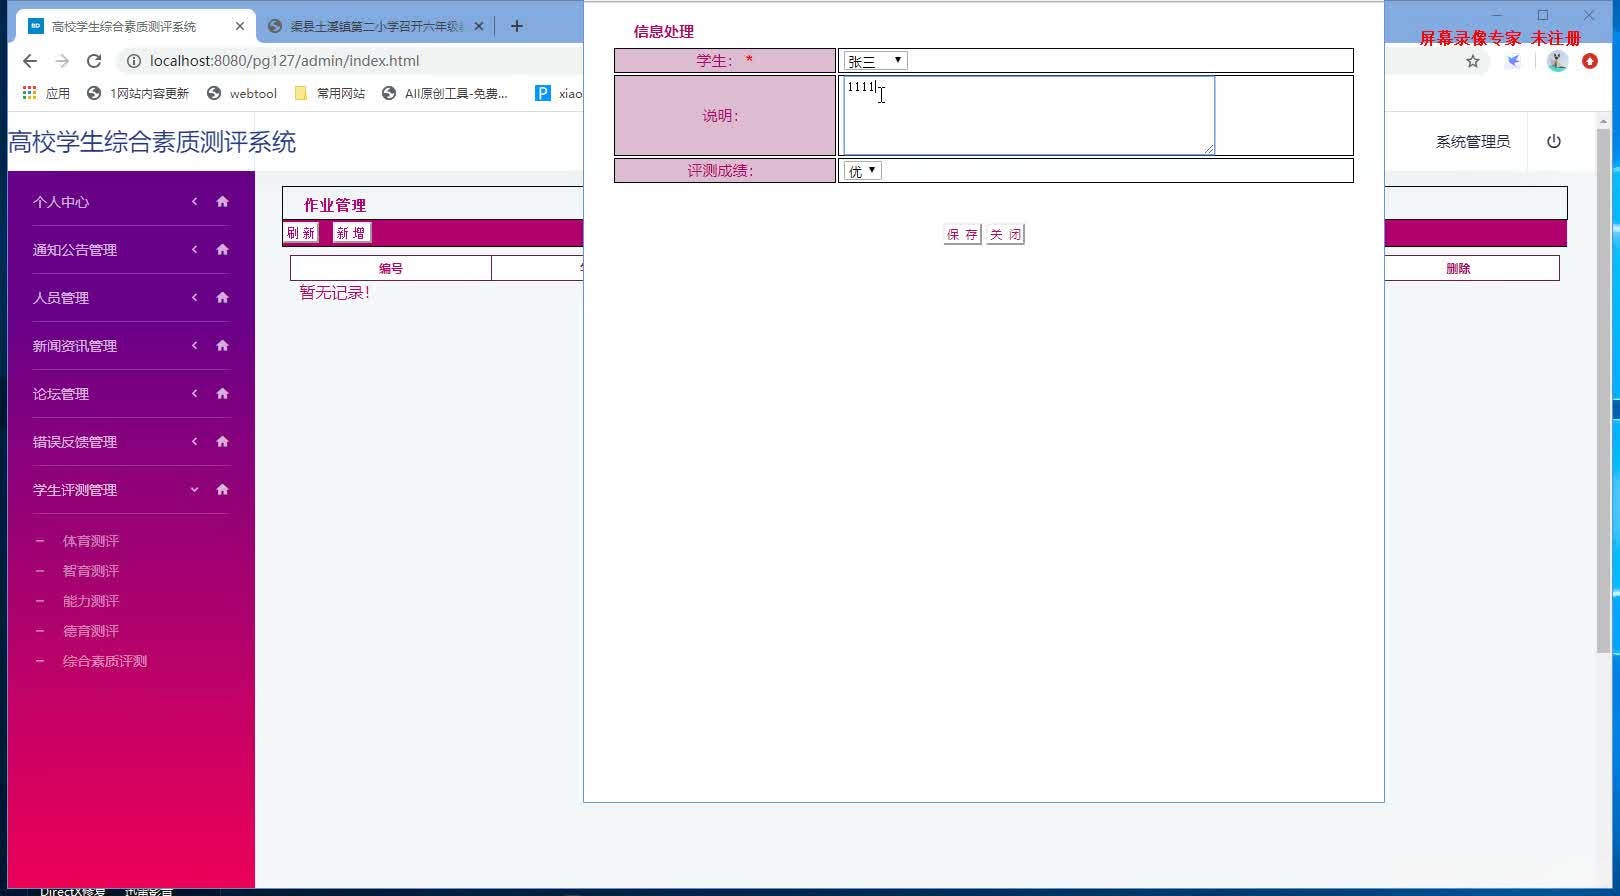The width and height of the screenshot is (1620, 896).
Task: Open the browser profile avatar
Action: tap(1557, 61)
